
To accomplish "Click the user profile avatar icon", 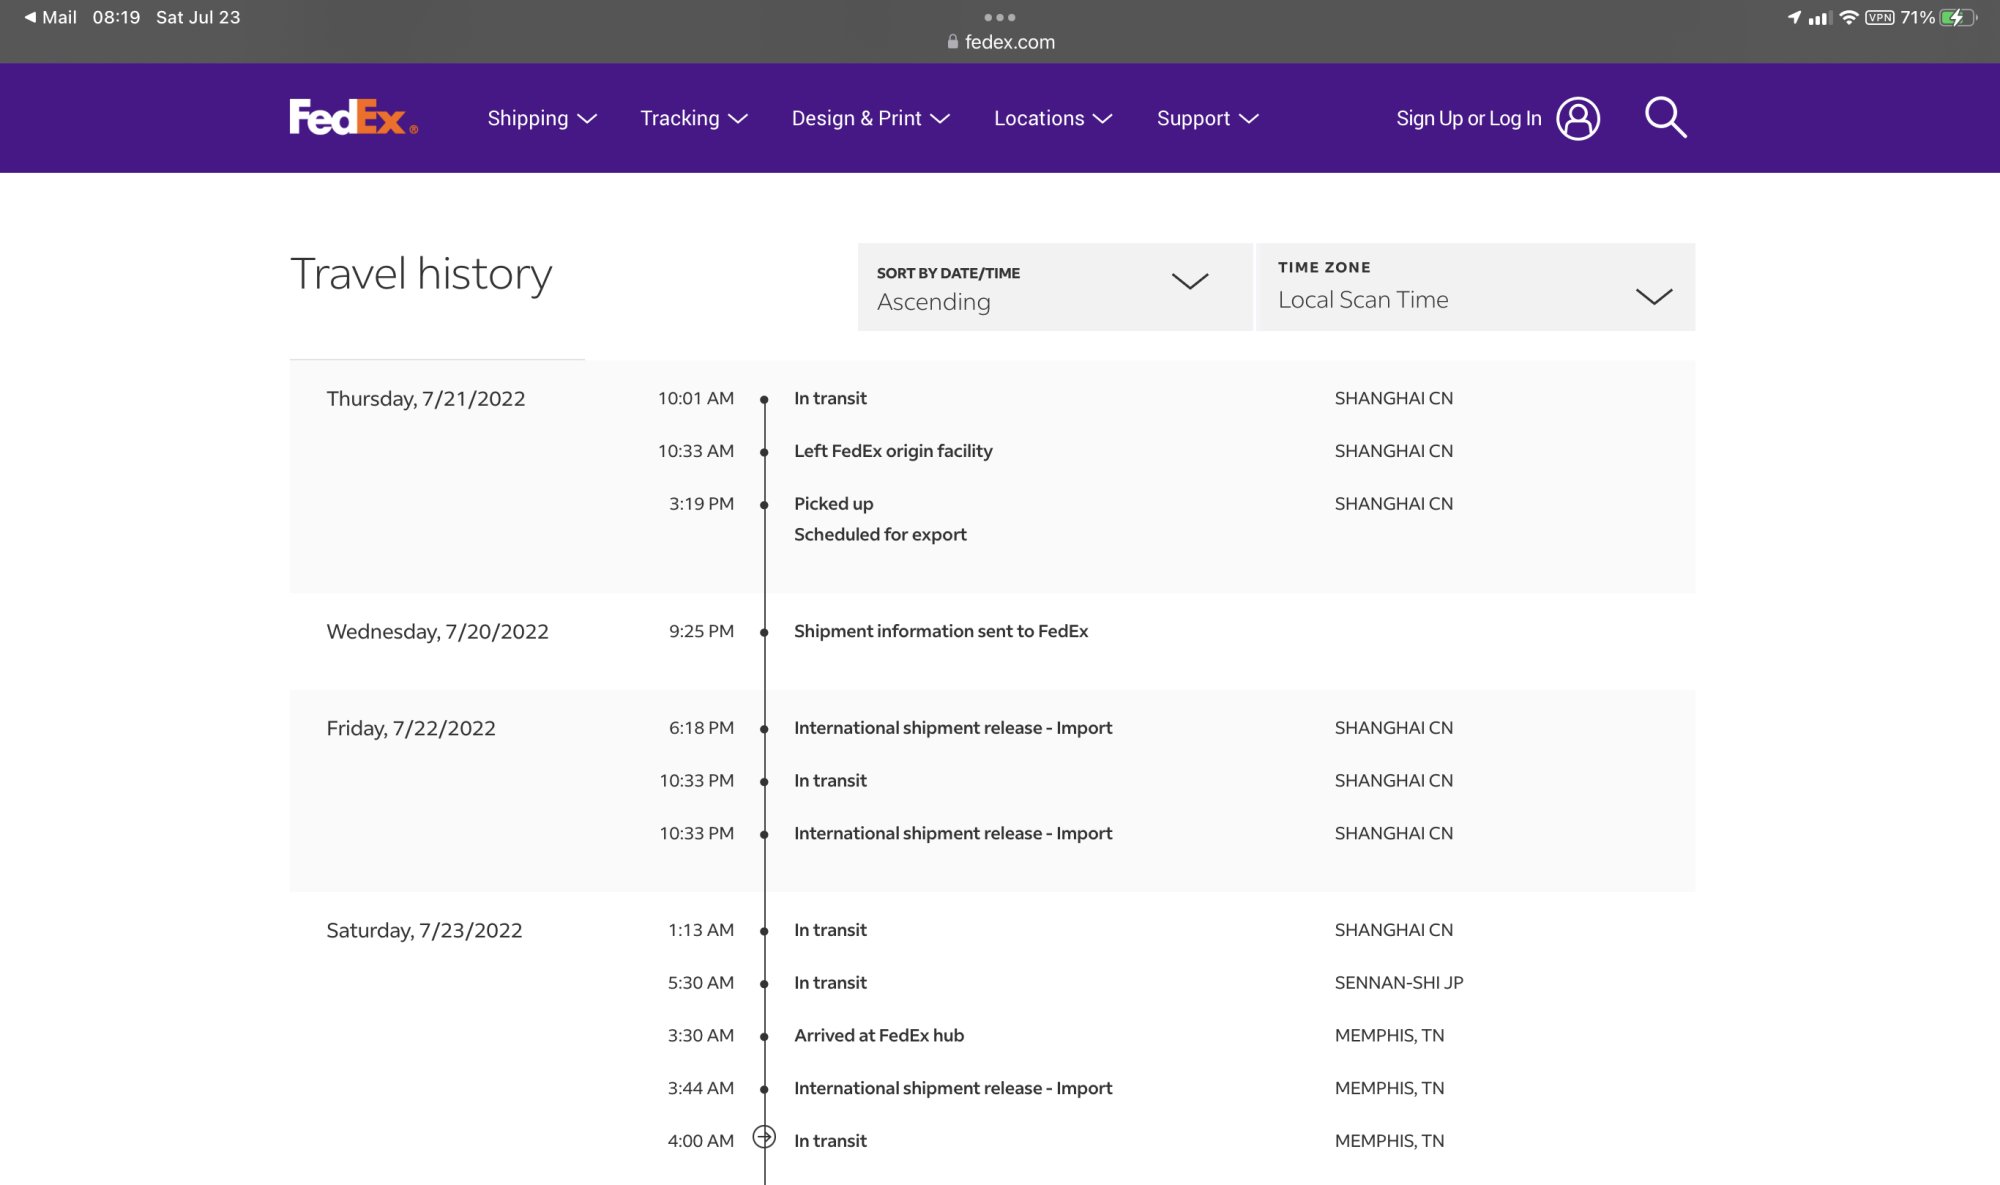I will [1578, 118].
